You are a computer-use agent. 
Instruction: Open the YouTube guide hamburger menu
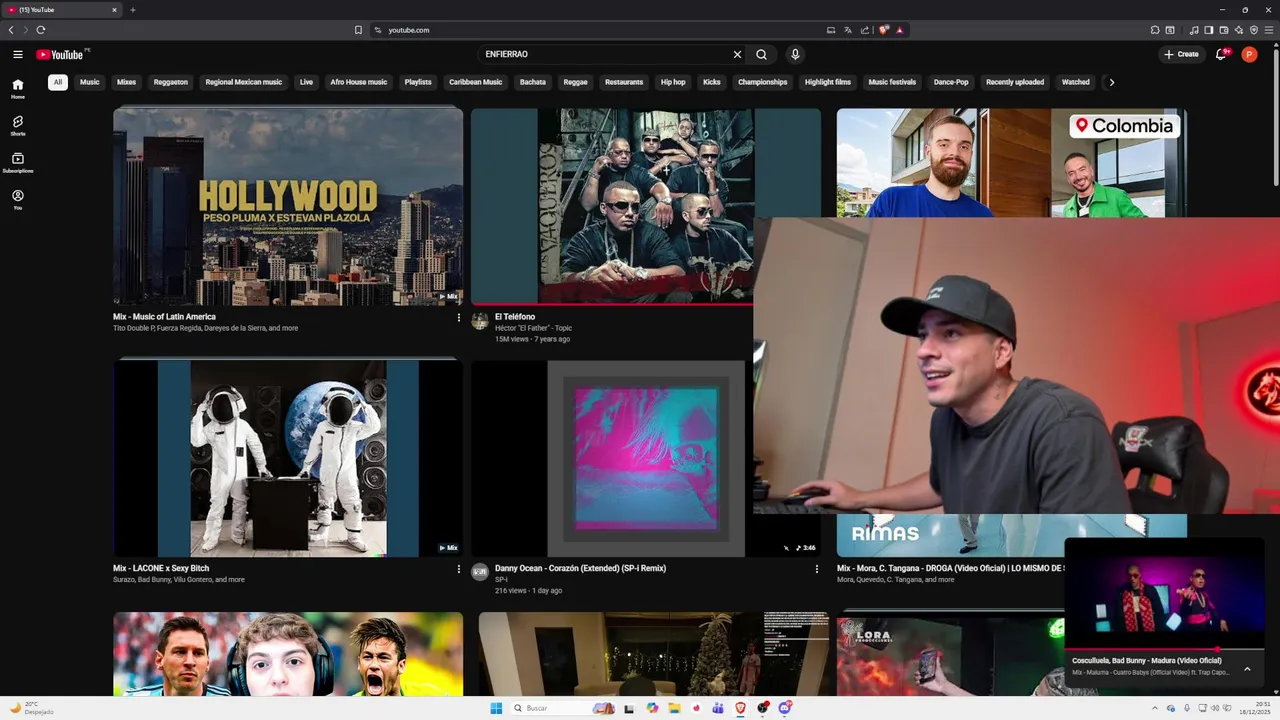click(x=18, y=54)
